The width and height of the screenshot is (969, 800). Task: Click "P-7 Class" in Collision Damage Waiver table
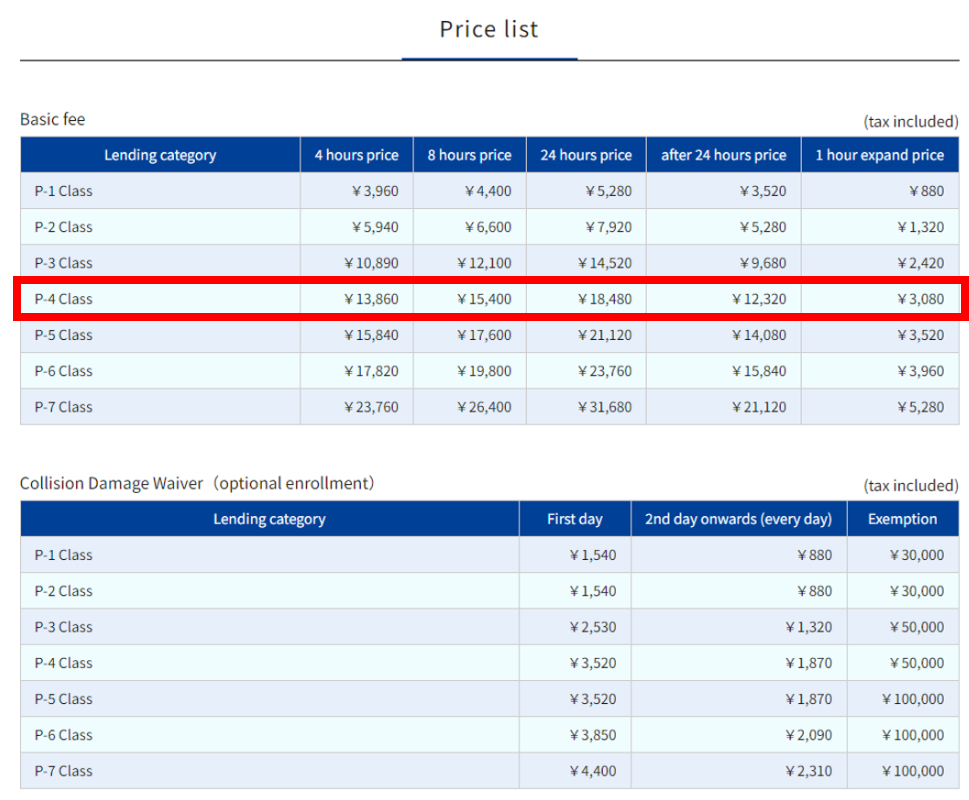pos(64,771)
